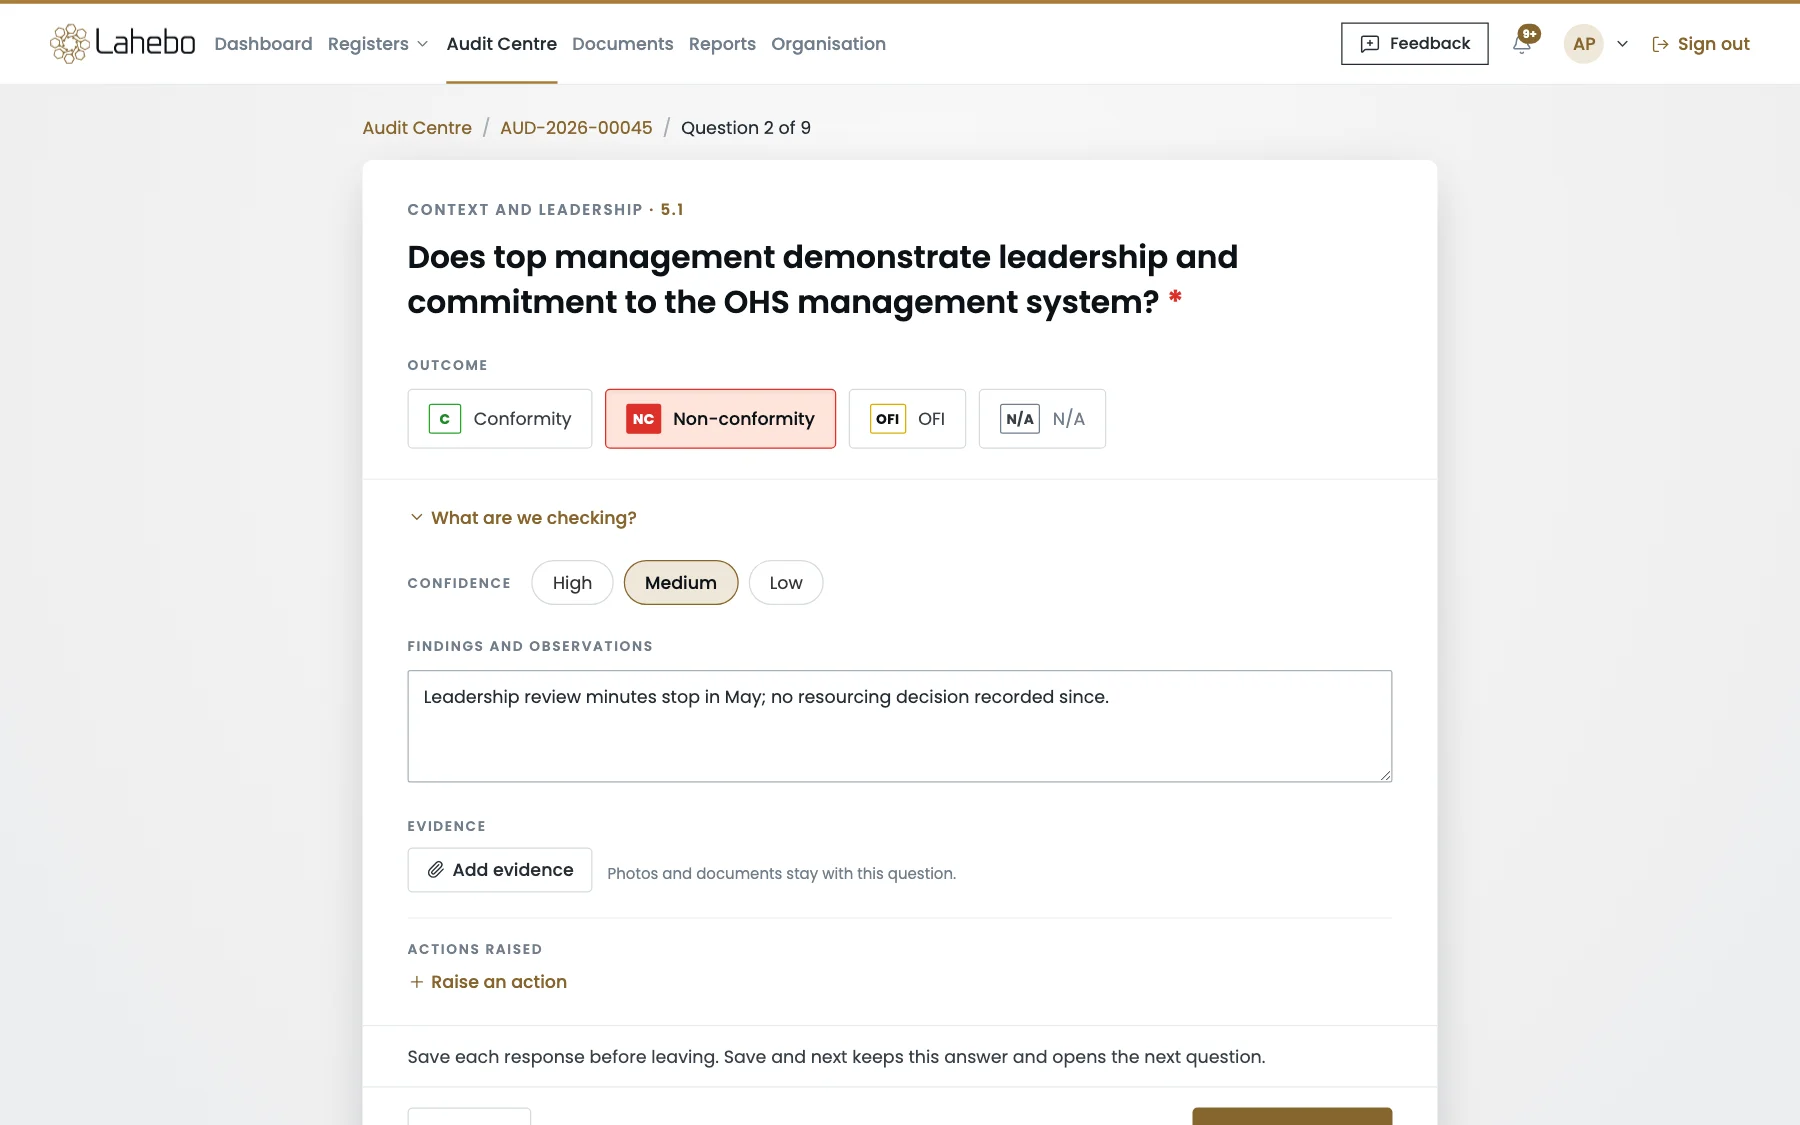This screenshot has height=1125, width=1800.
Task: Open the Reports tab
Action: point(722,44)
